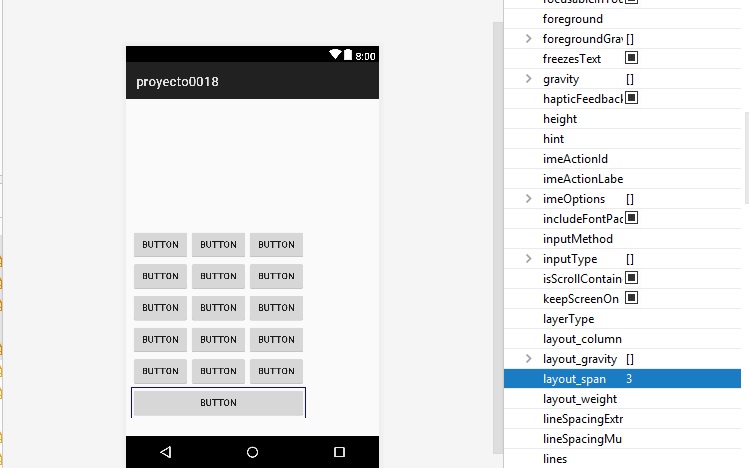Image resolution: width=749 pixels, height=468 pixels.
Task: Expand the foregroundGravity property
Action: 528,39
